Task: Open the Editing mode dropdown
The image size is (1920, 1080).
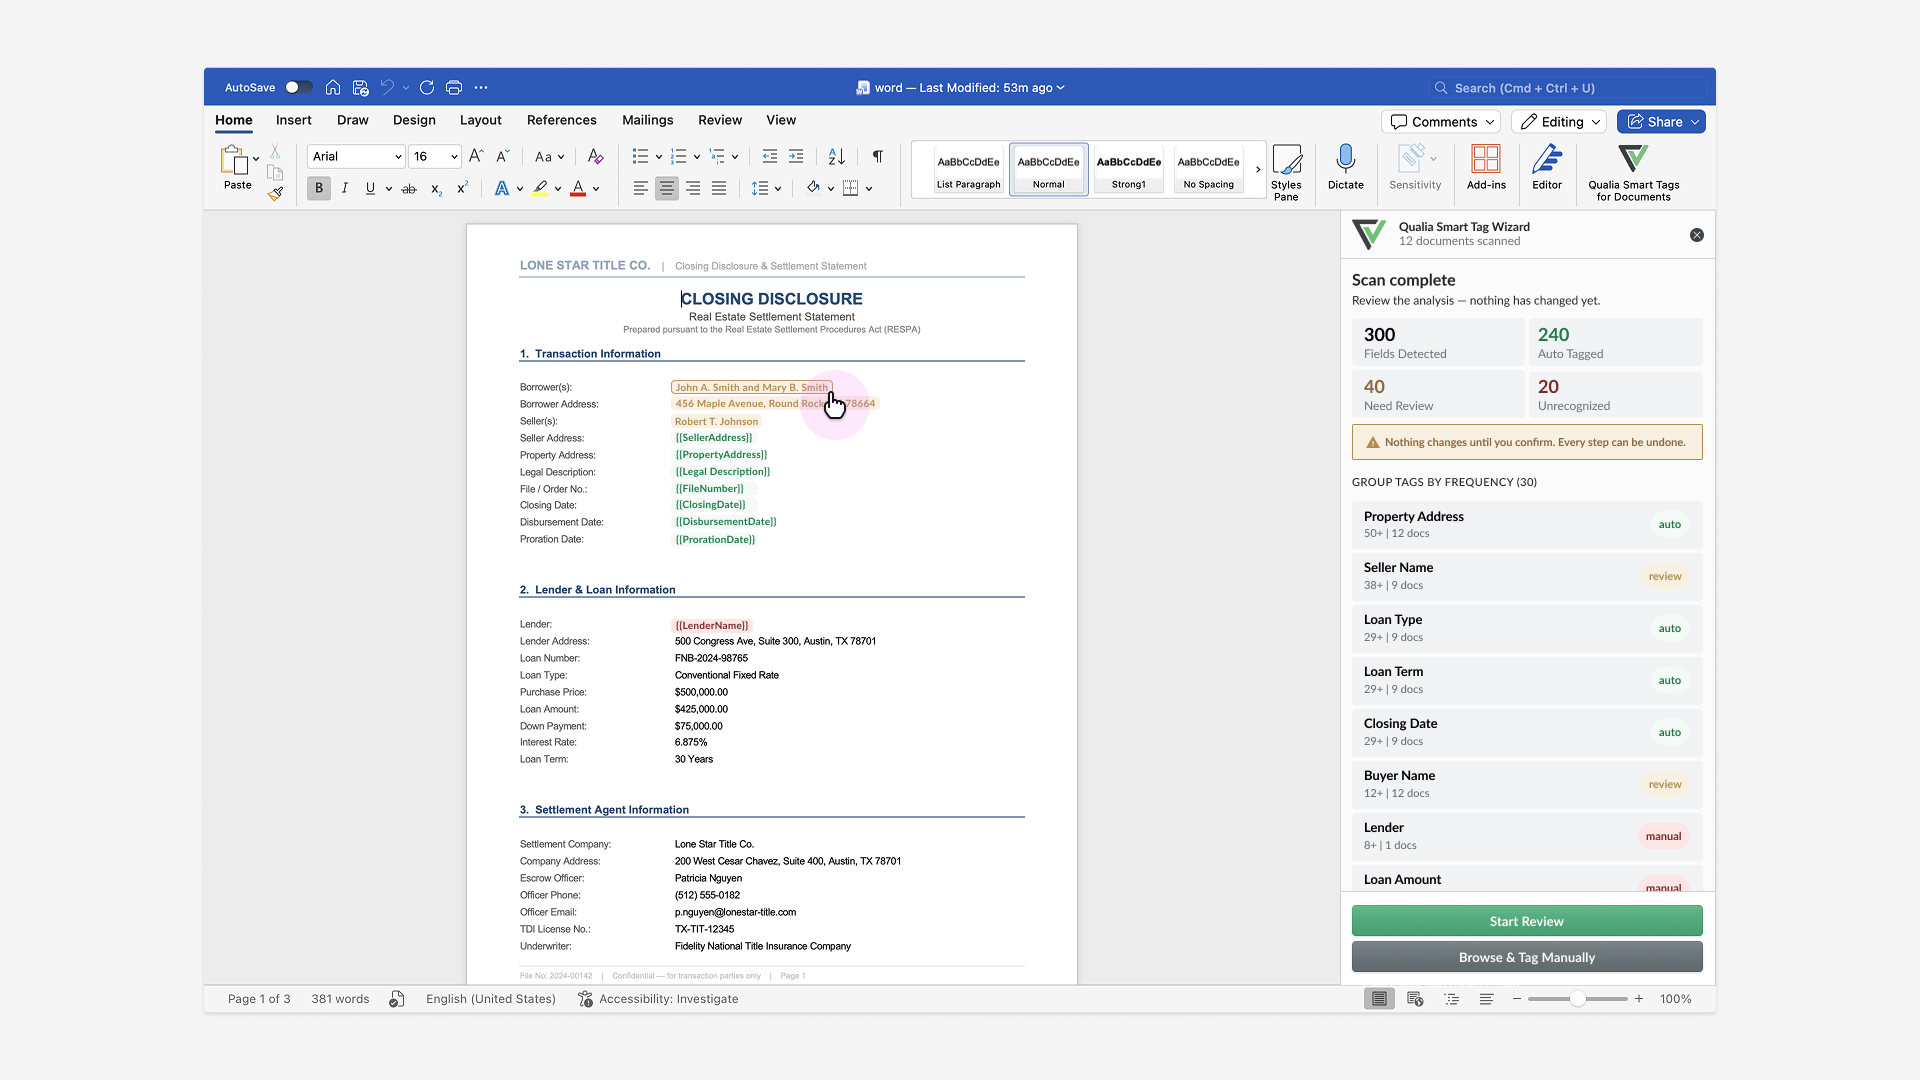Action: 1559,122
